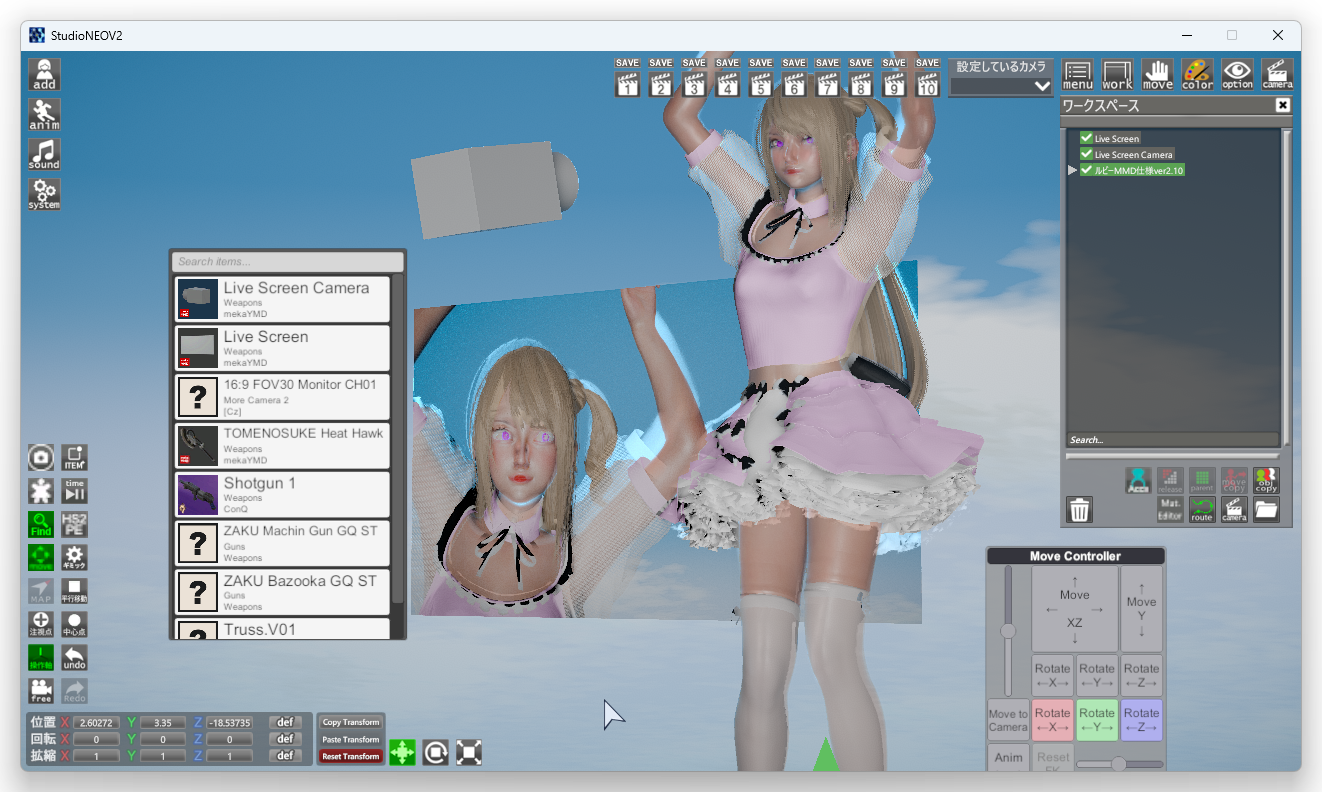Image resolution: width=1322 pixels, height=792 pixels.
Task: Toggle the green 操作軸 axis icon
Action: click(41, 658)
